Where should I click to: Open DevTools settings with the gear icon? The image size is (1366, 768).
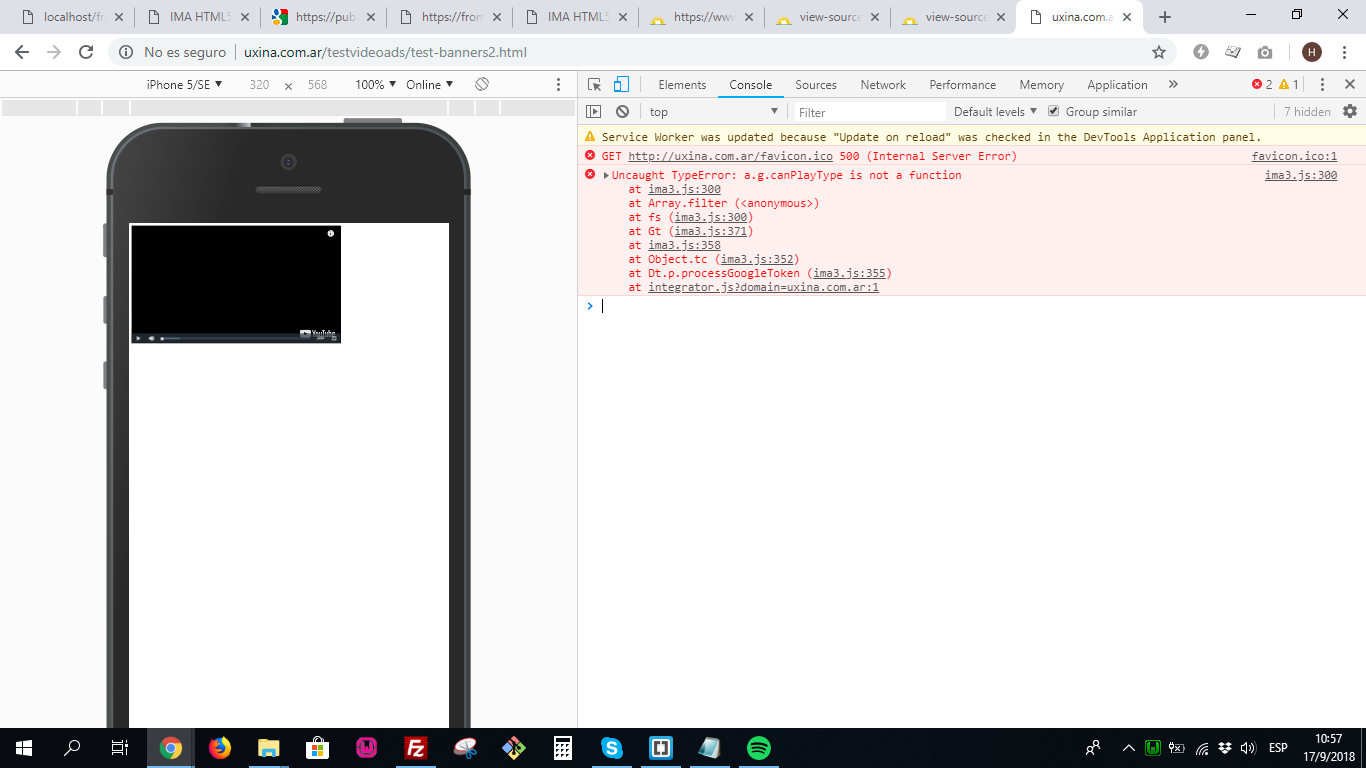point(1350,111)
